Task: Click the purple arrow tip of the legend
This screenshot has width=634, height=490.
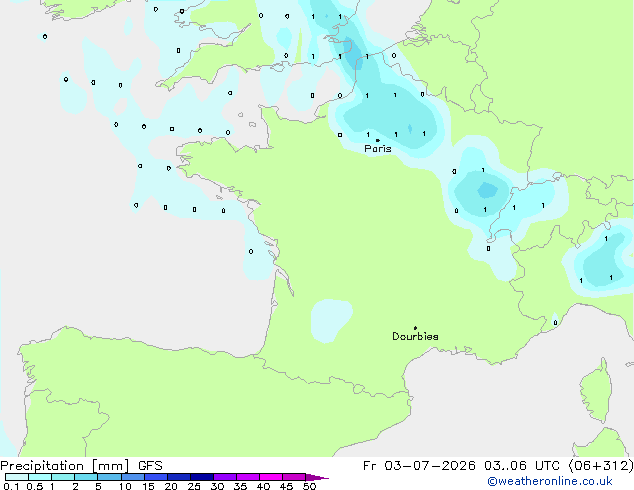Action: pyautogui.click(x=317, y=477)
